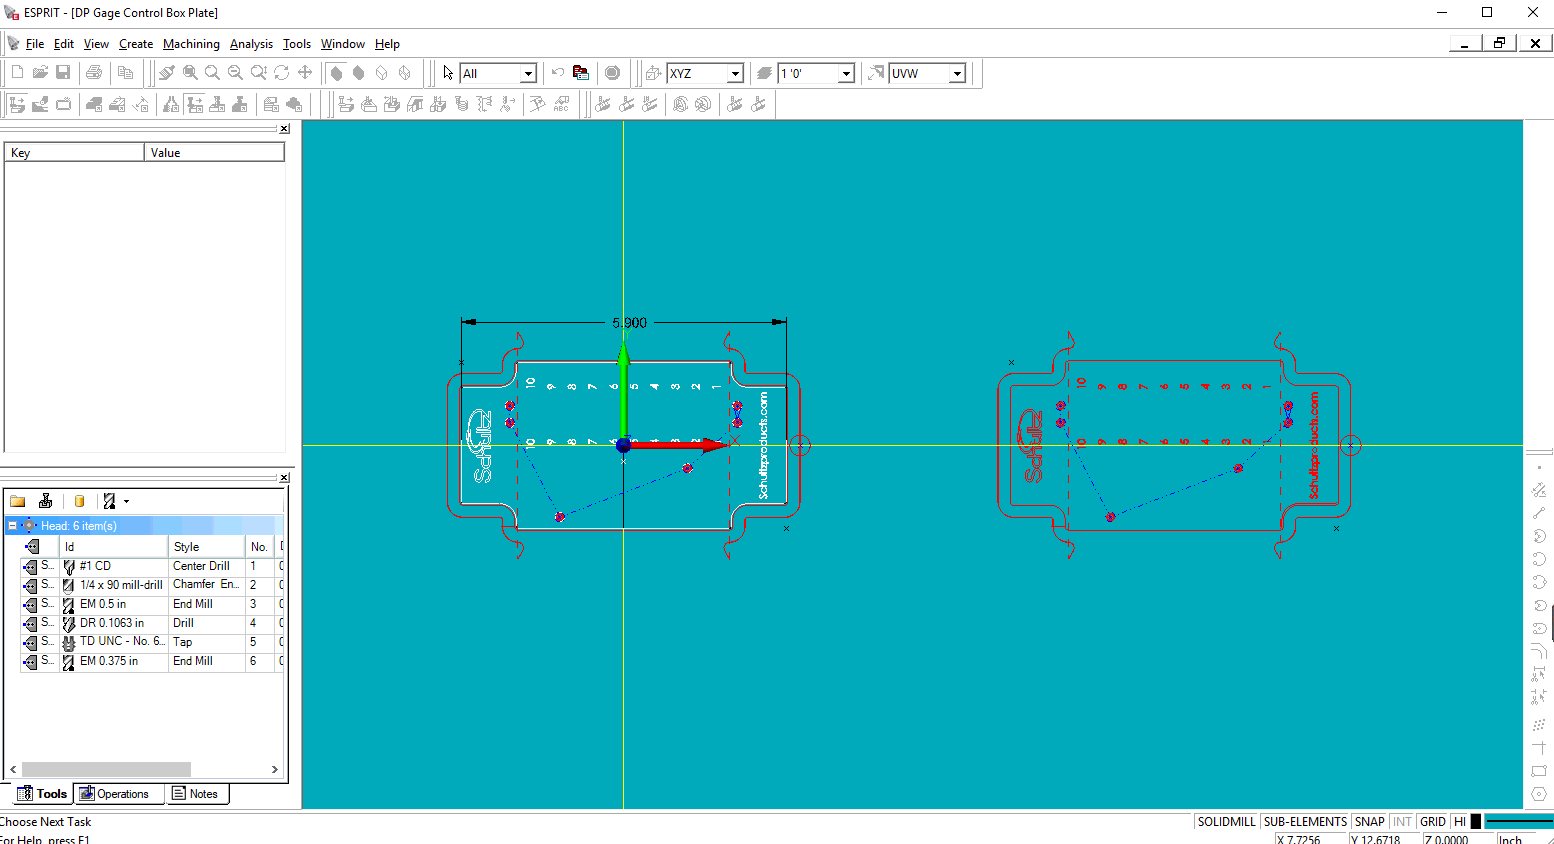Open the XYZ work plane dropdown

click(x=735, y=73)
